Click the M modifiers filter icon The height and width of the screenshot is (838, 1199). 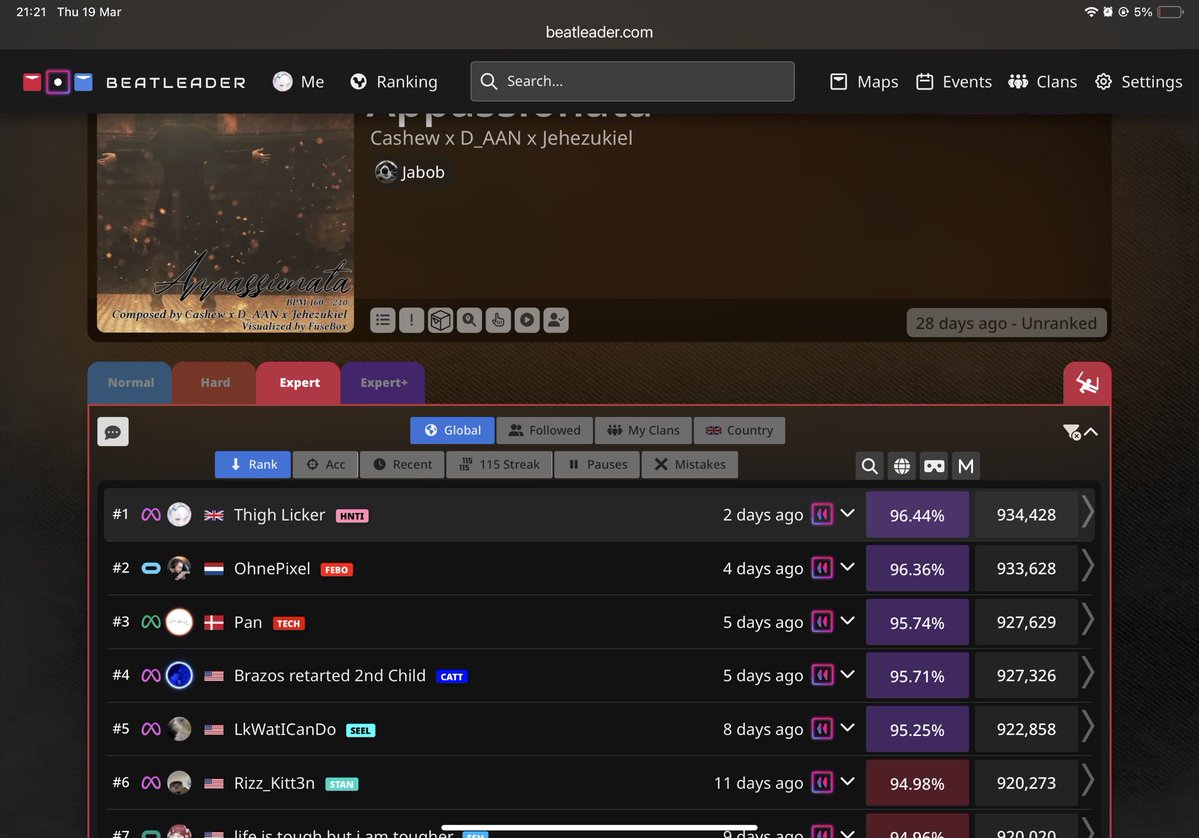point(966,466)
